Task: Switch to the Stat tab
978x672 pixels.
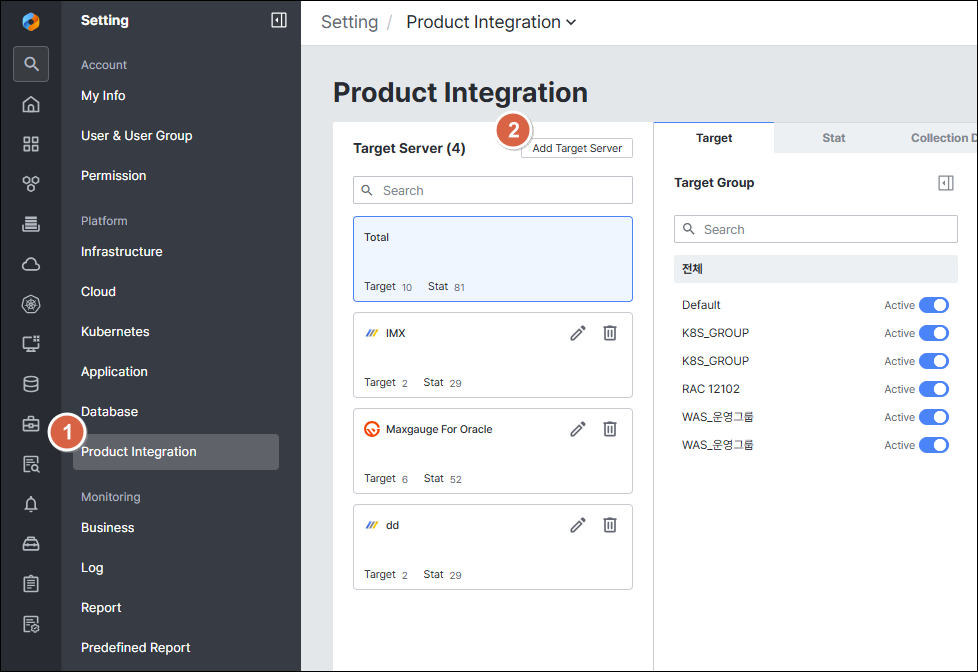Action: (833, 138)
